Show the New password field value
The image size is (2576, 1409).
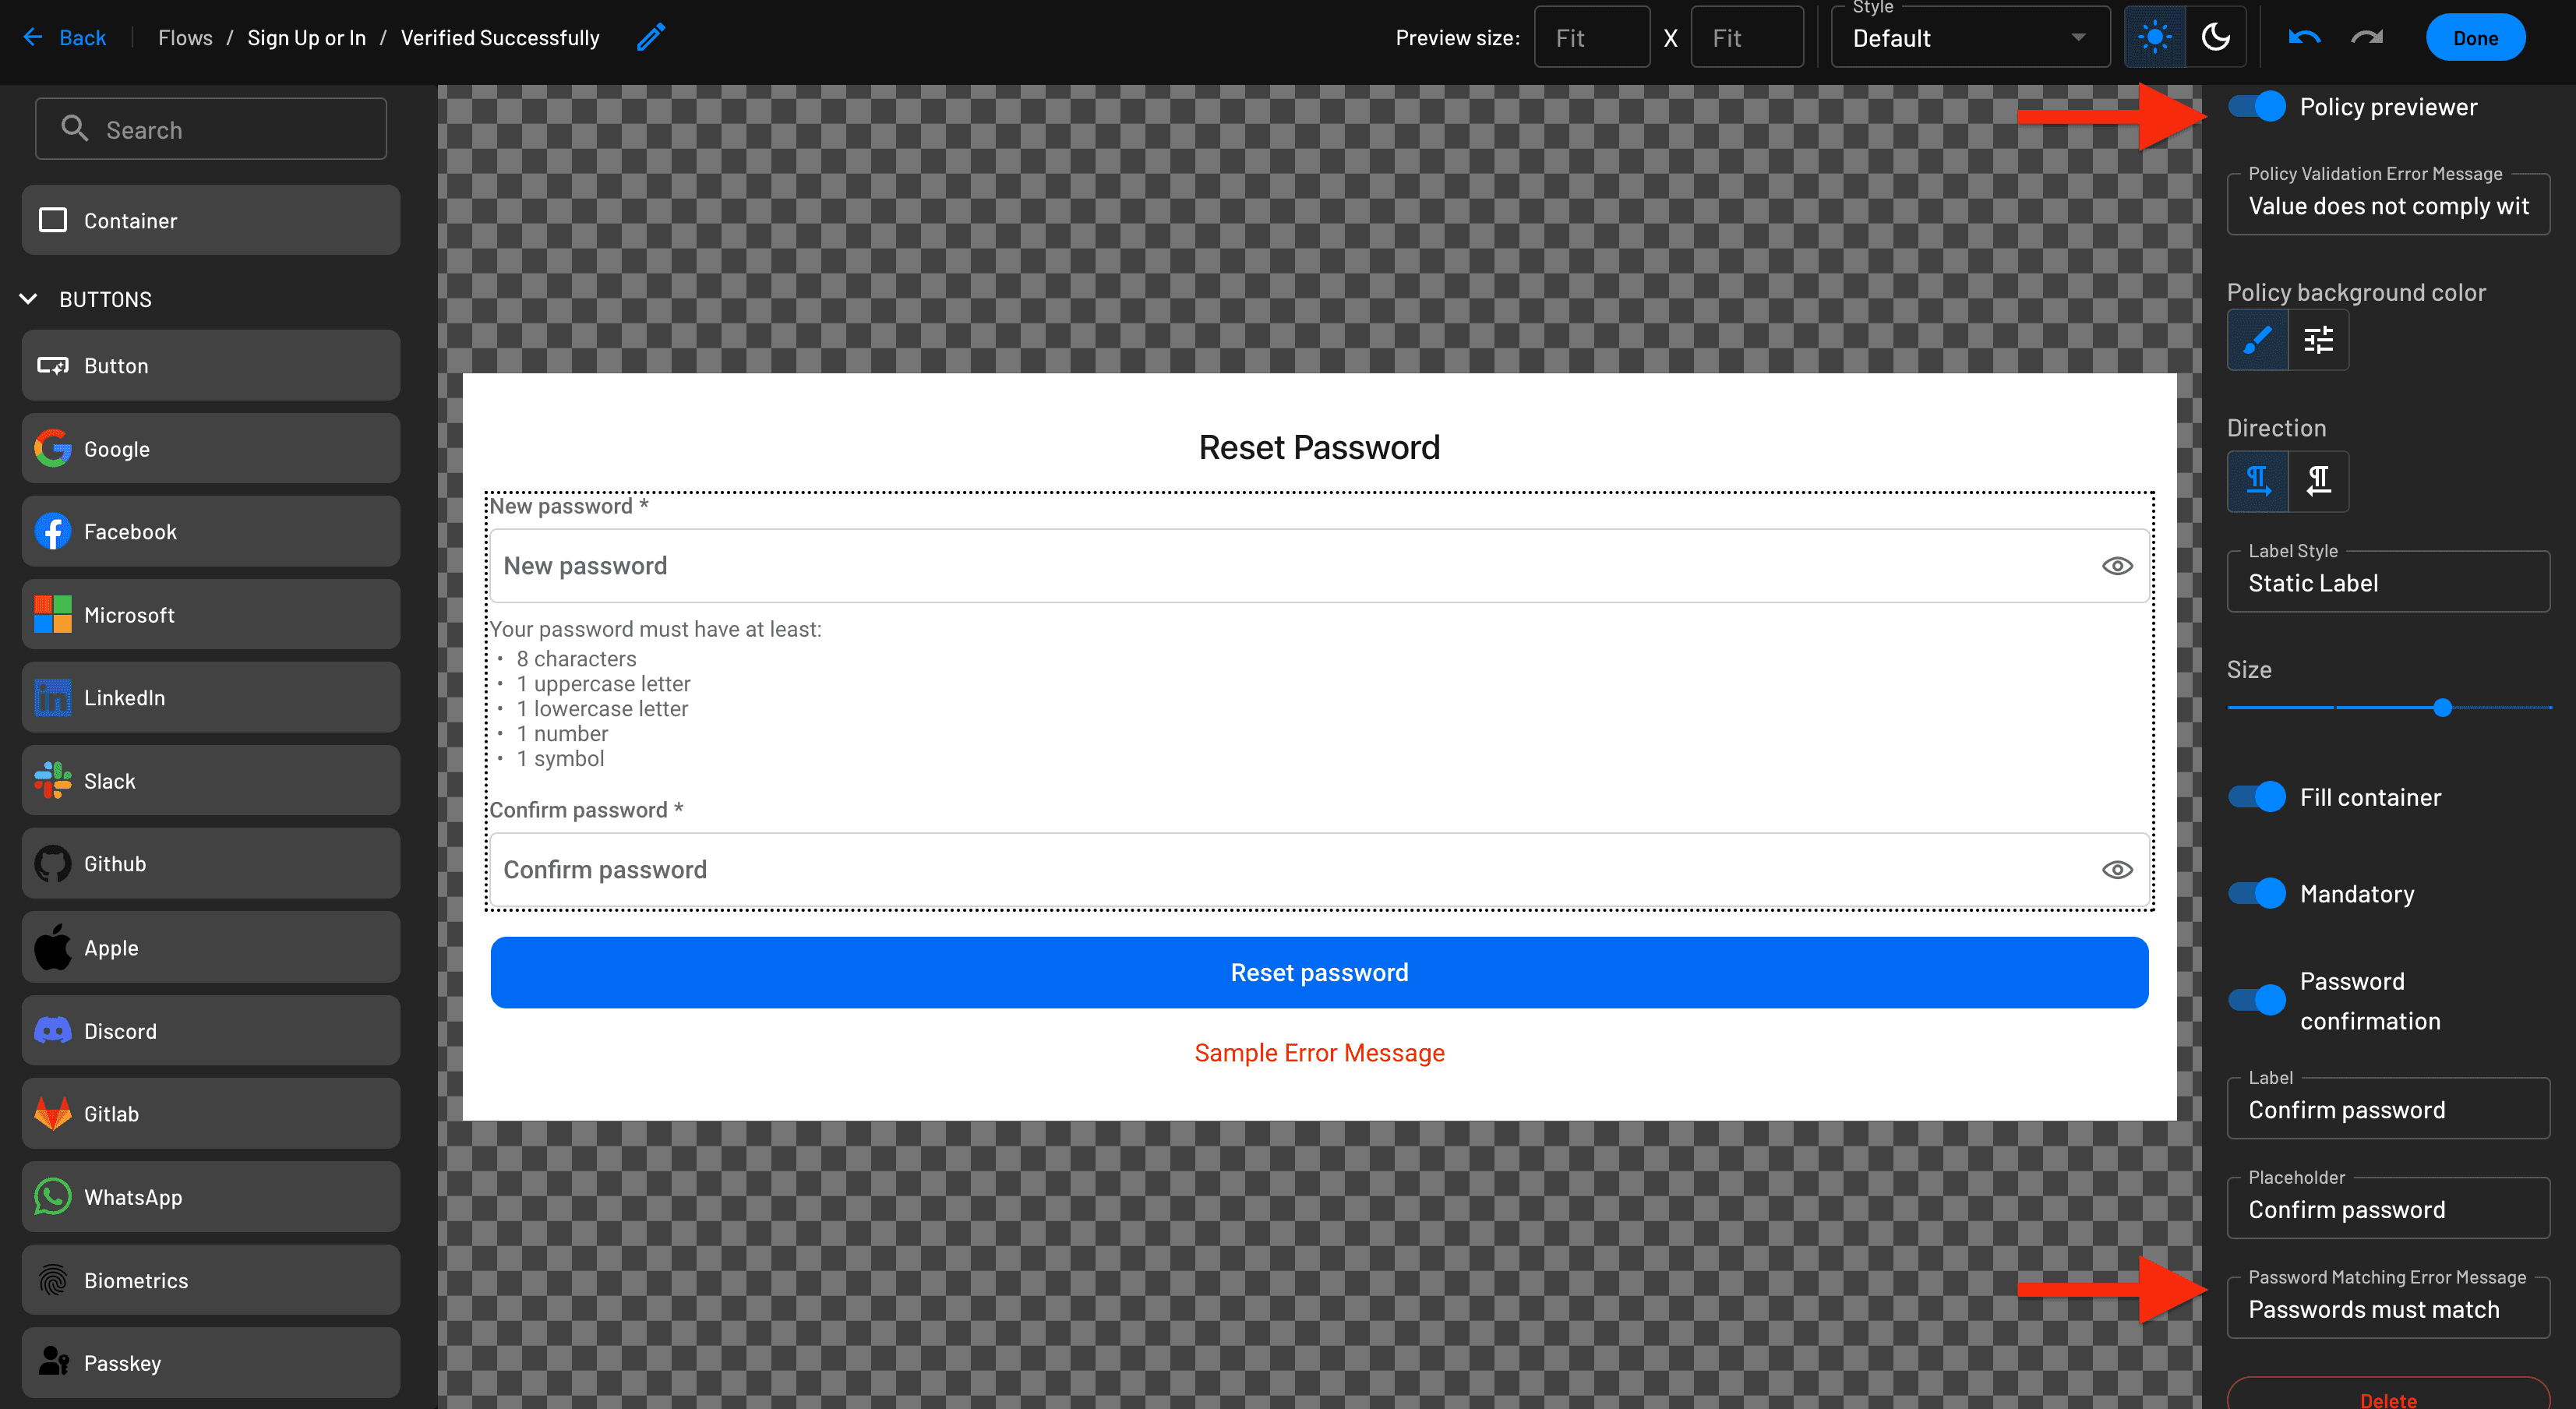[x=2117, y=565]
